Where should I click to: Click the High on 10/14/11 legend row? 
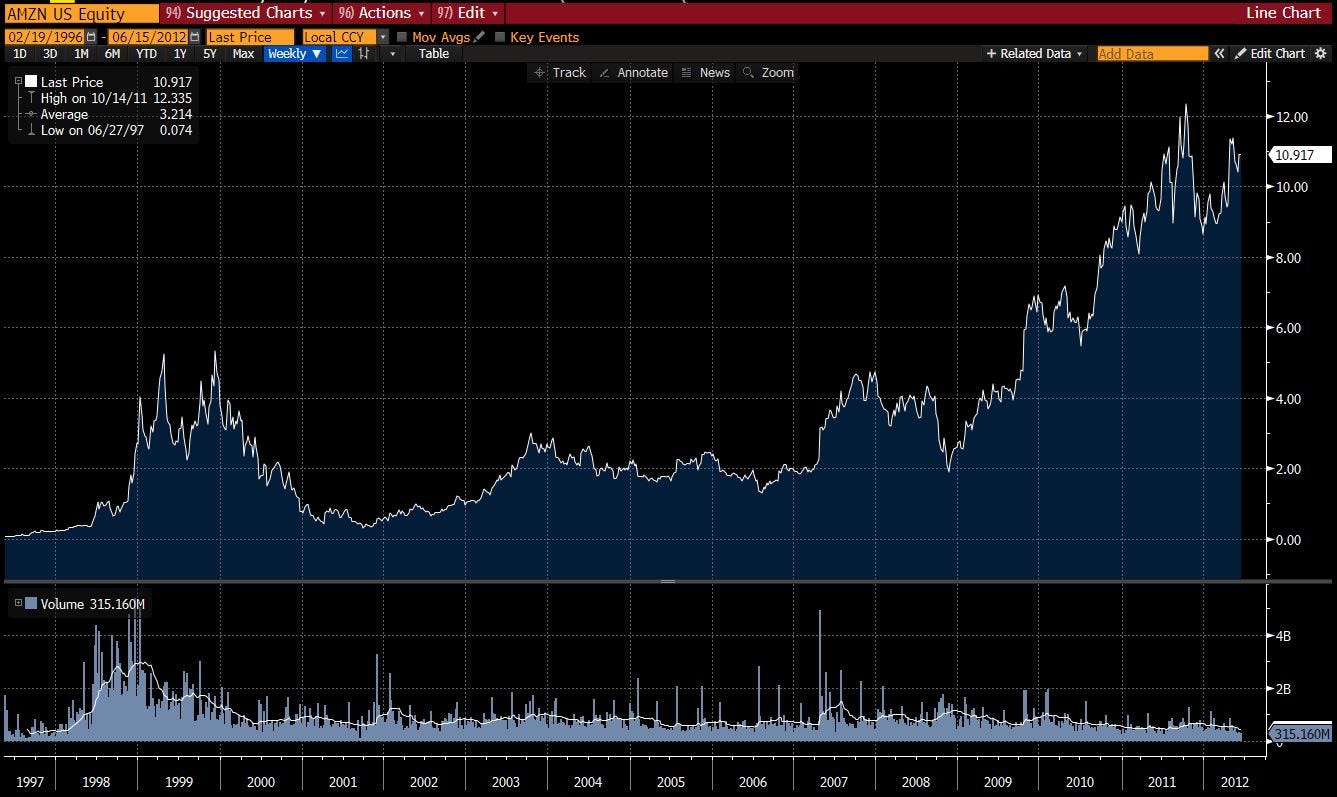pyautogui.click(x=110, y=98)
